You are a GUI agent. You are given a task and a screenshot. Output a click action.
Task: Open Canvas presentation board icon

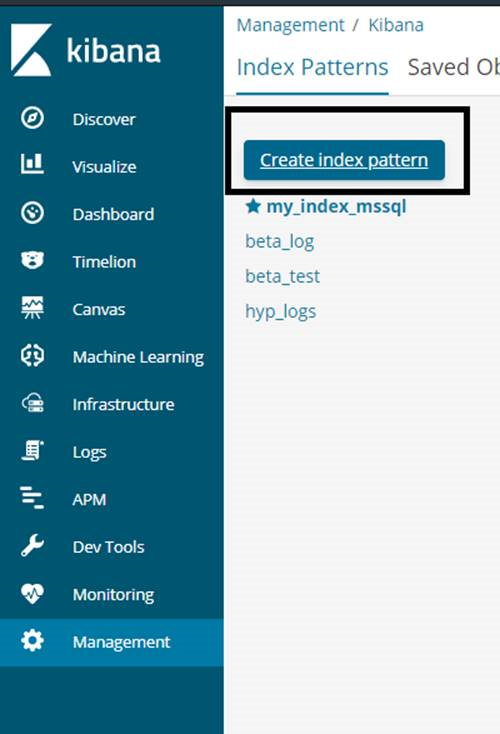click(x=32, y=308)
